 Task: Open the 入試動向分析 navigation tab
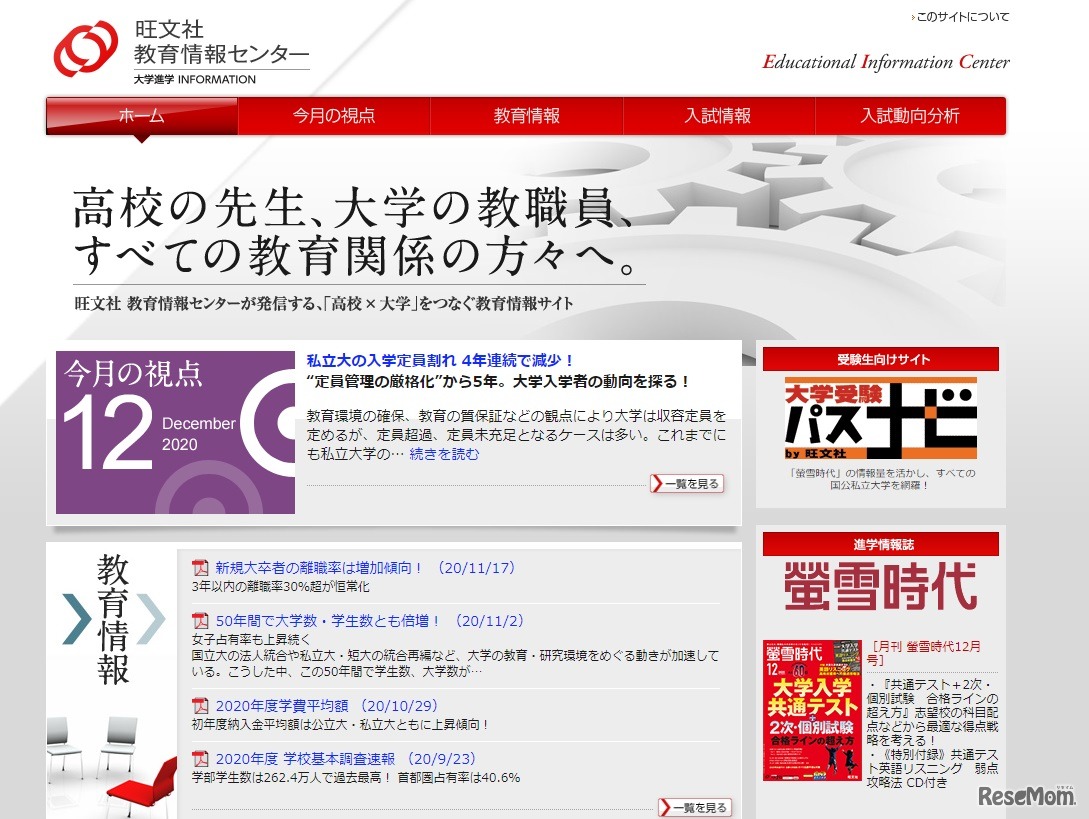(x=910, y=115)
